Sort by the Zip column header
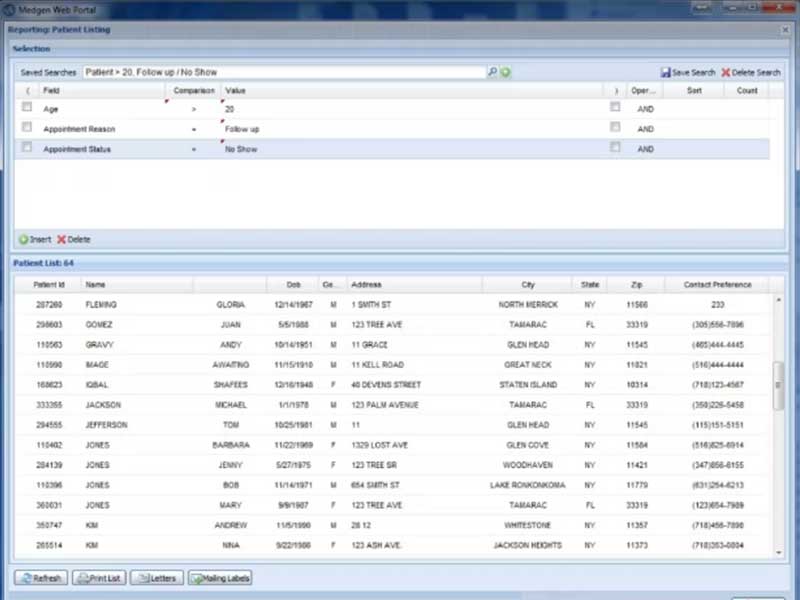The width and height of the screenshot is (800, 600). tap(637, 285)
